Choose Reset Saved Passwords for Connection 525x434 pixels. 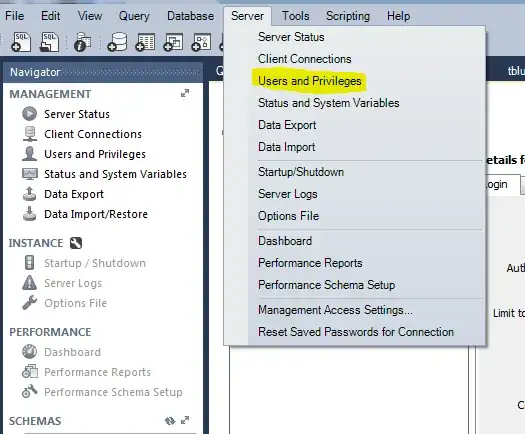(x=356, y=332)
